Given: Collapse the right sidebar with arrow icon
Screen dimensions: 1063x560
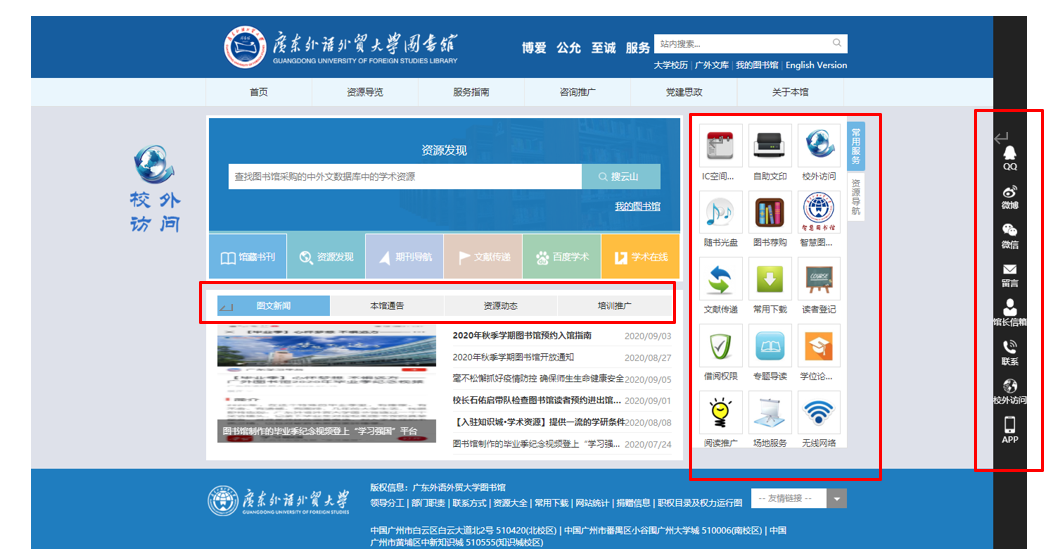Looking at the screenshot, I should click(x=1001, y=138).
